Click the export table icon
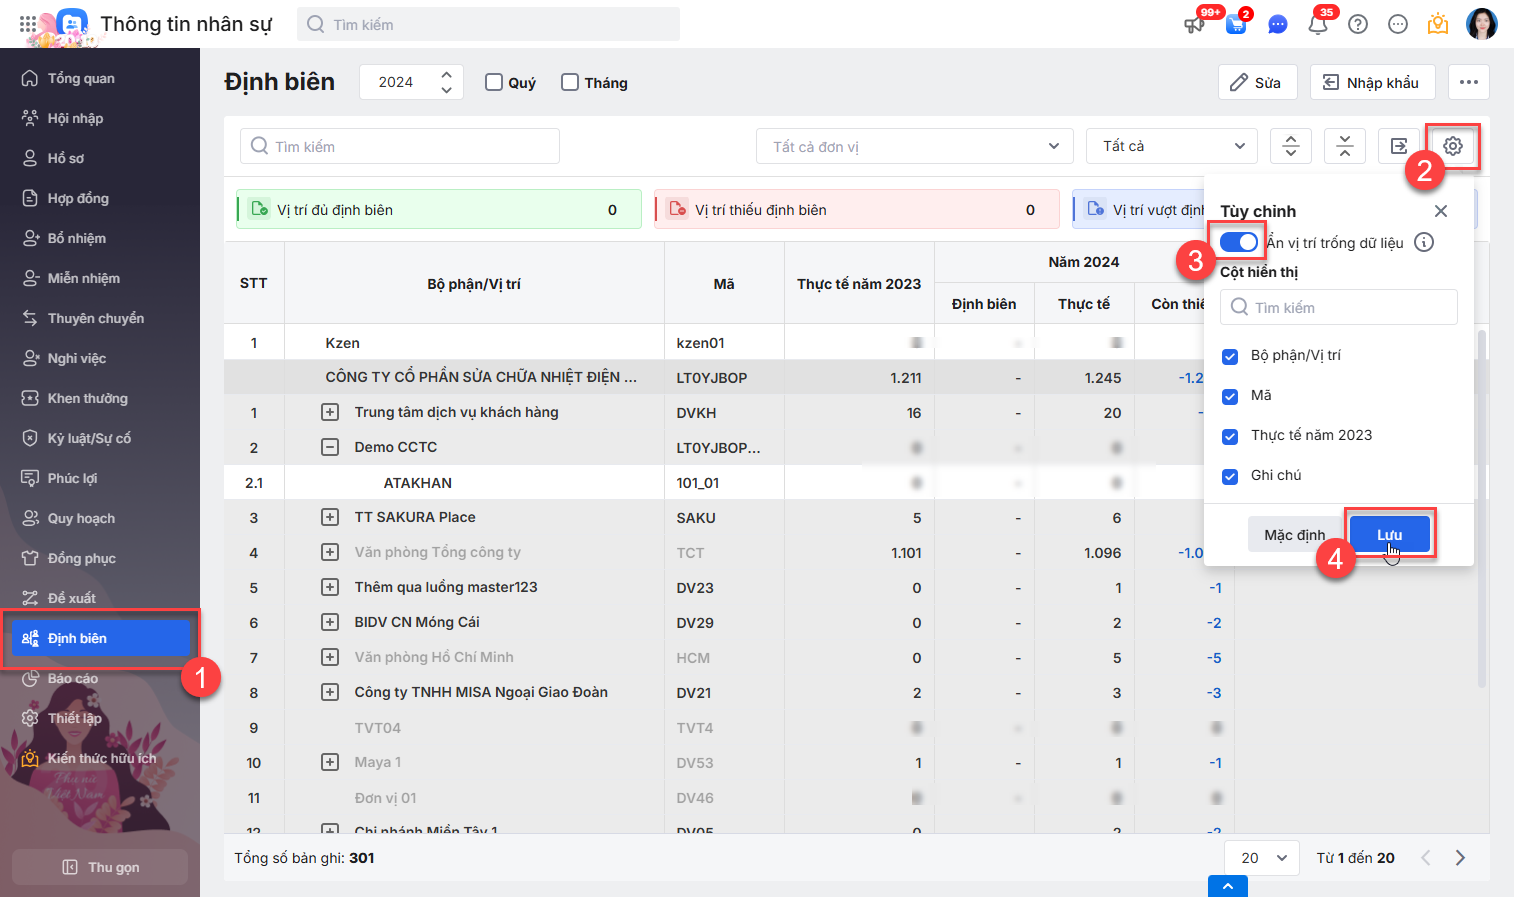The height and width of the screenshot is (897, 1514). tap(1398, 146)
